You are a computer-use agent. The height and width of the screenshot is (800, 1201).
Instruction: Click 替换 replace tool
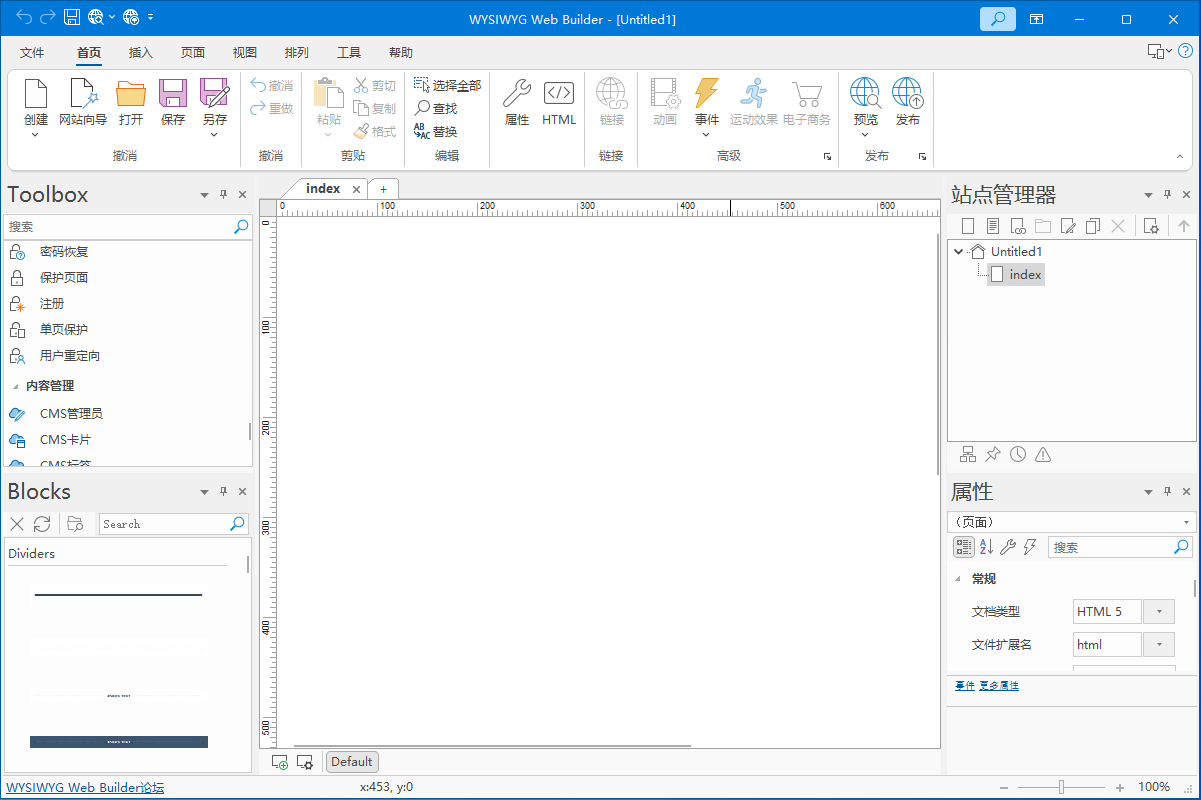[x=436, y=131]
